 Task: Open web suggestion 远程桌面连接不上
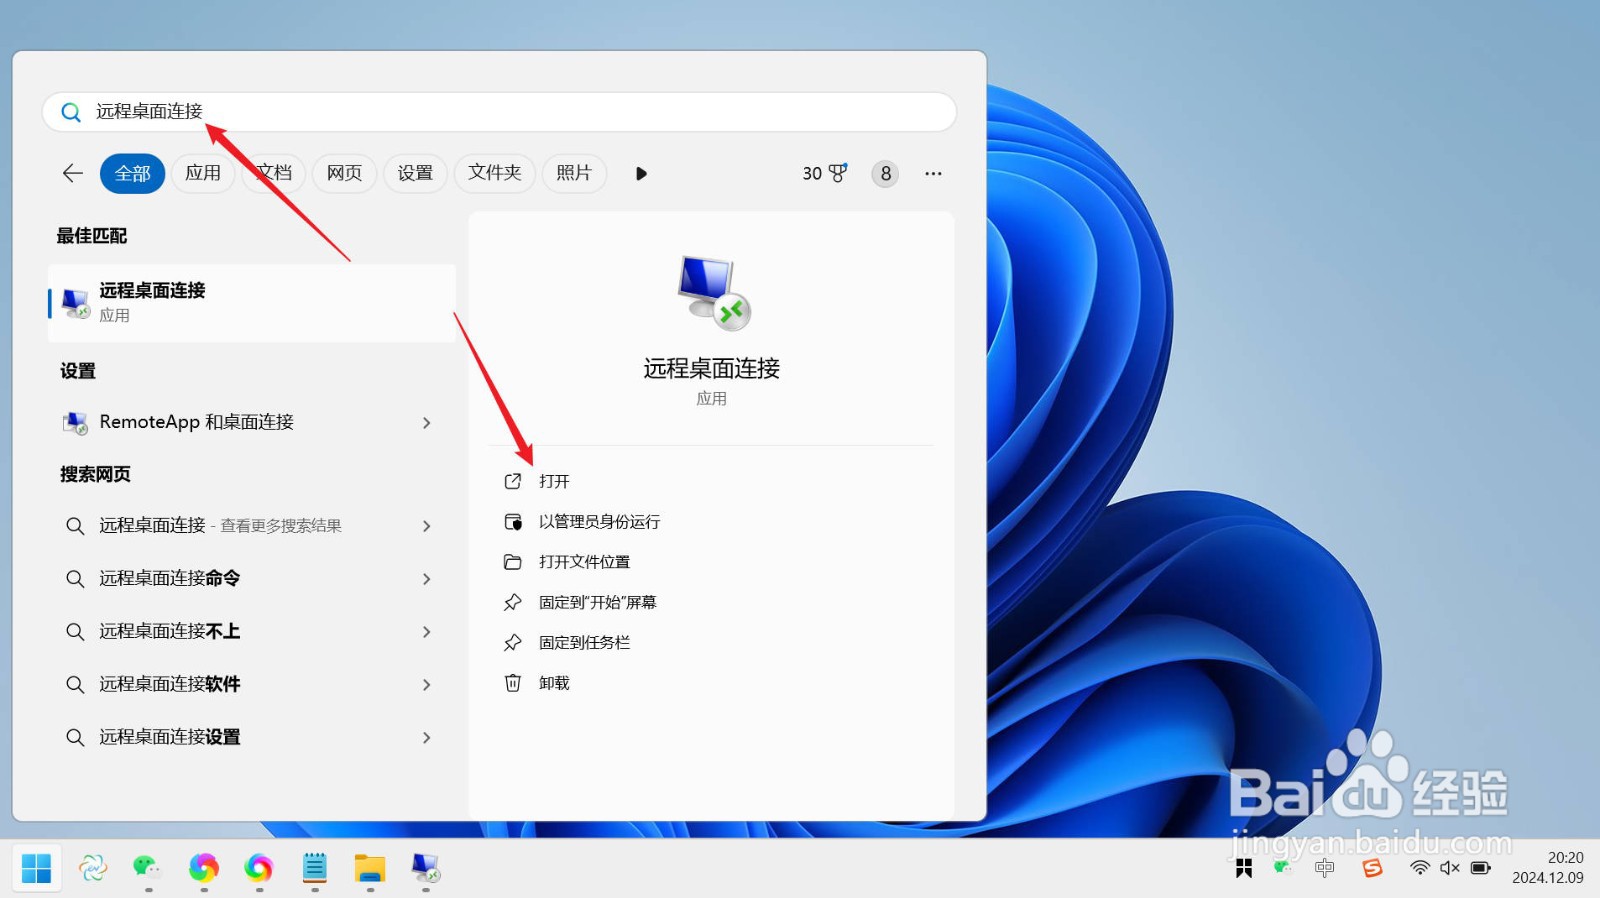point(252,632)
